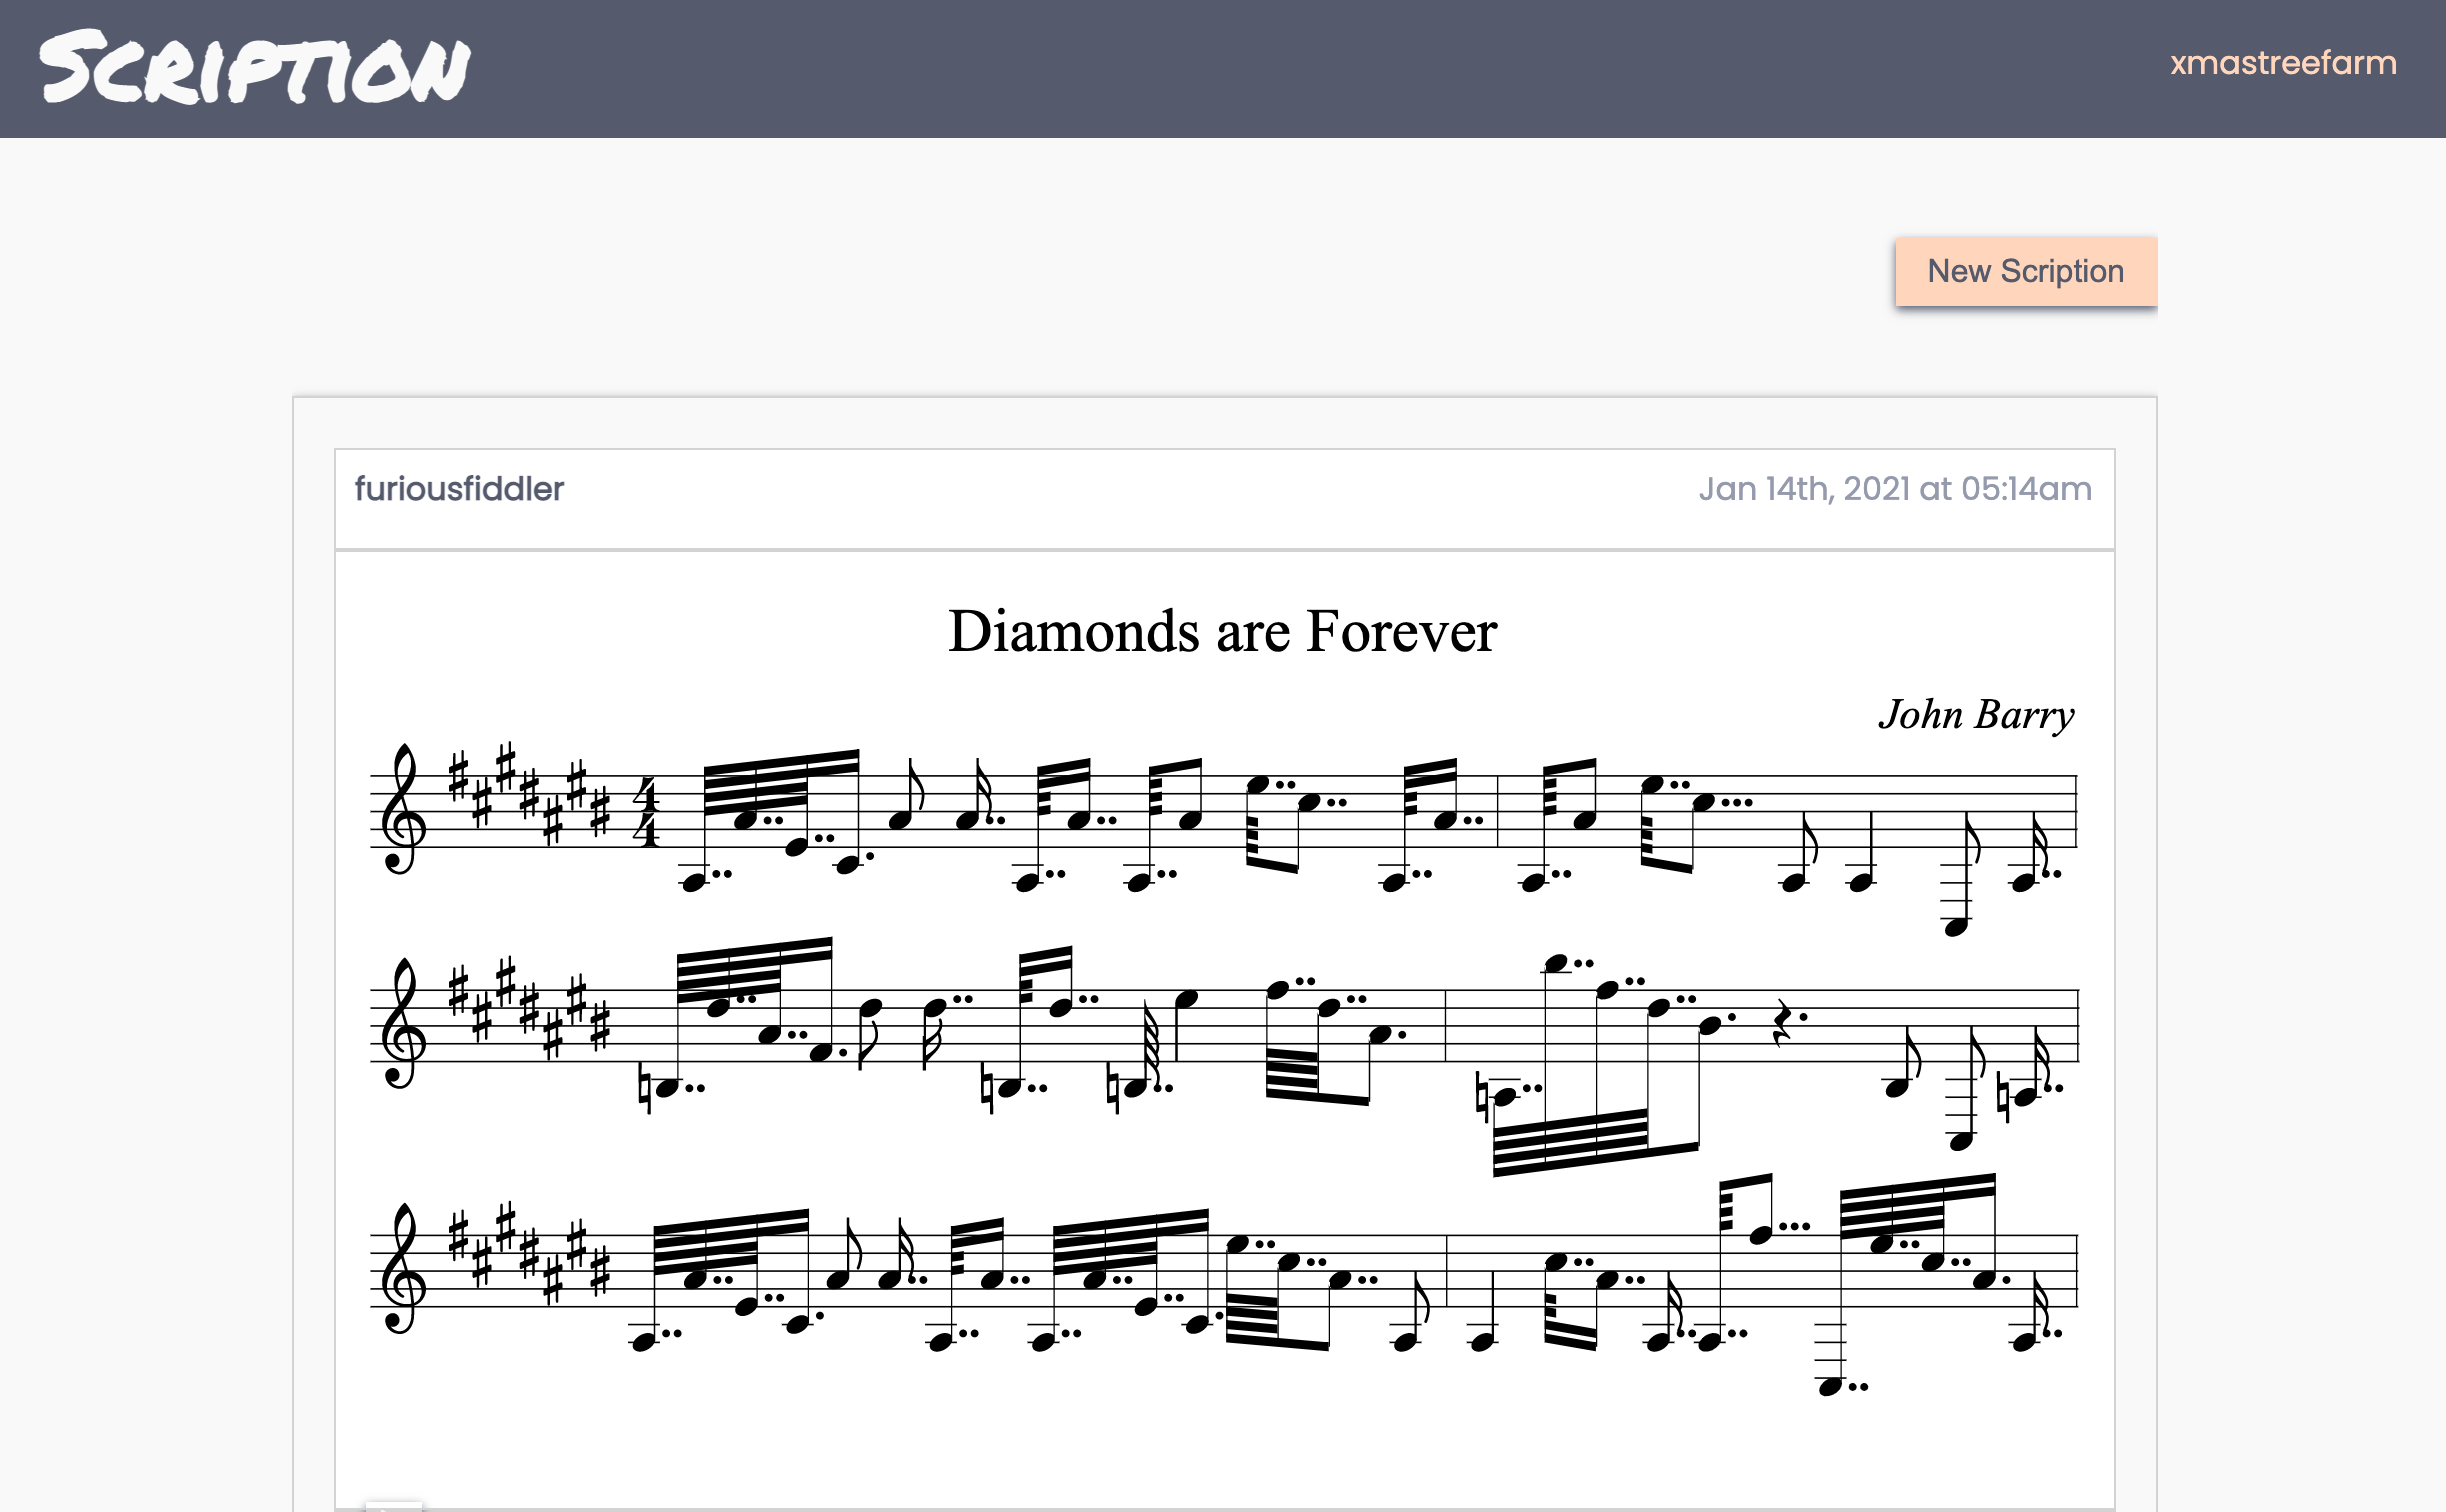The width and height of the screenshot is (2446, 1512).
Task: Click the treble clef on second staff
Action: [x=402, y=1024]
